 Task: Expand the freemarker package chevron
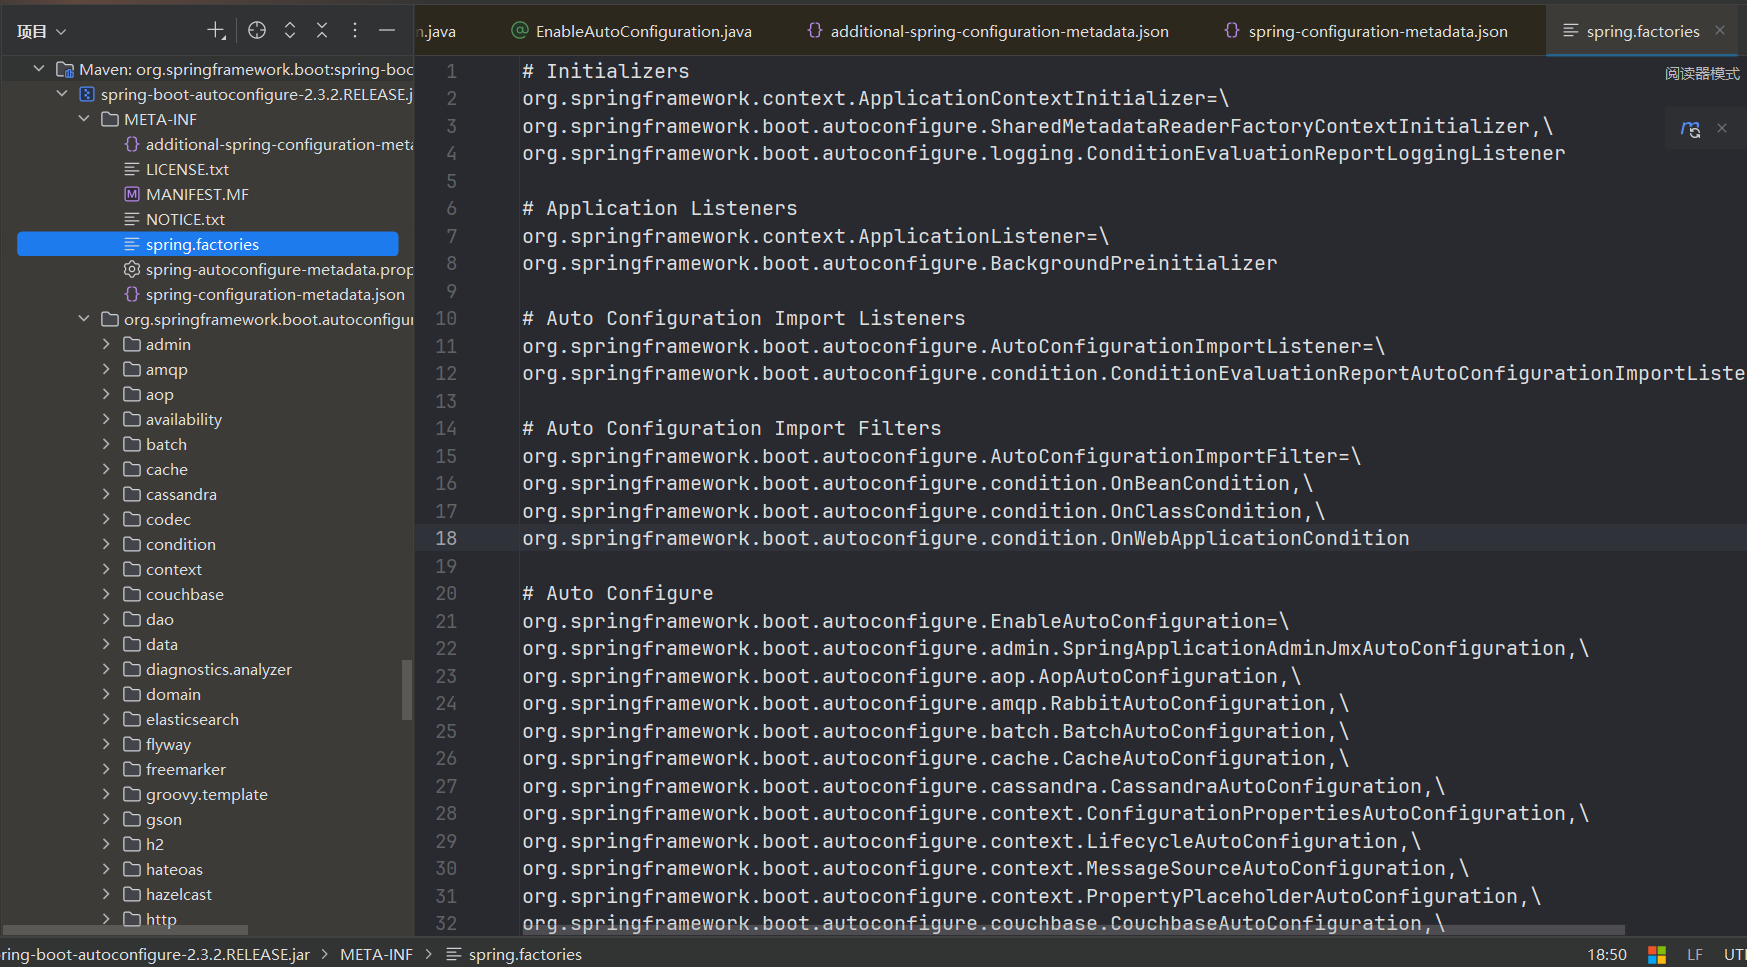(x=106, y=769)
